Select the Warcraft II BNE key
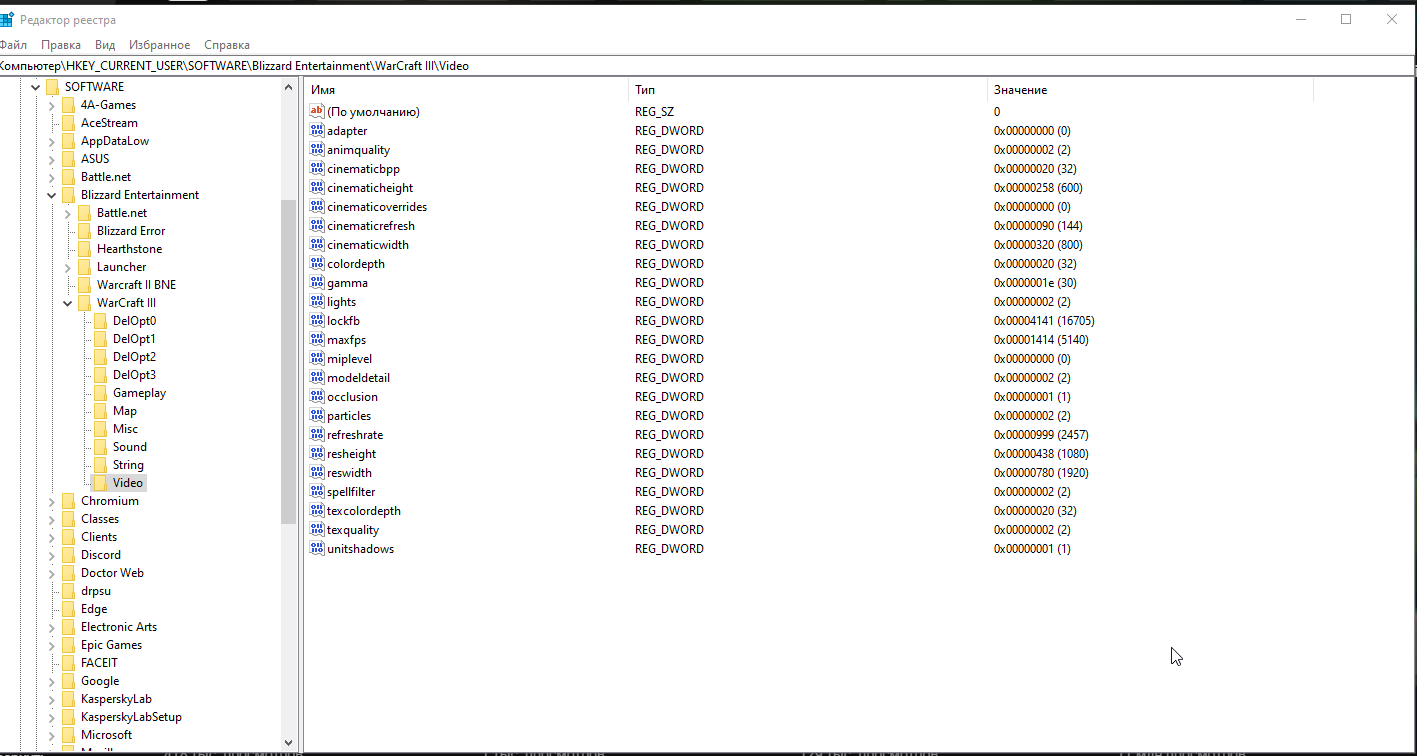 (136, 285)
